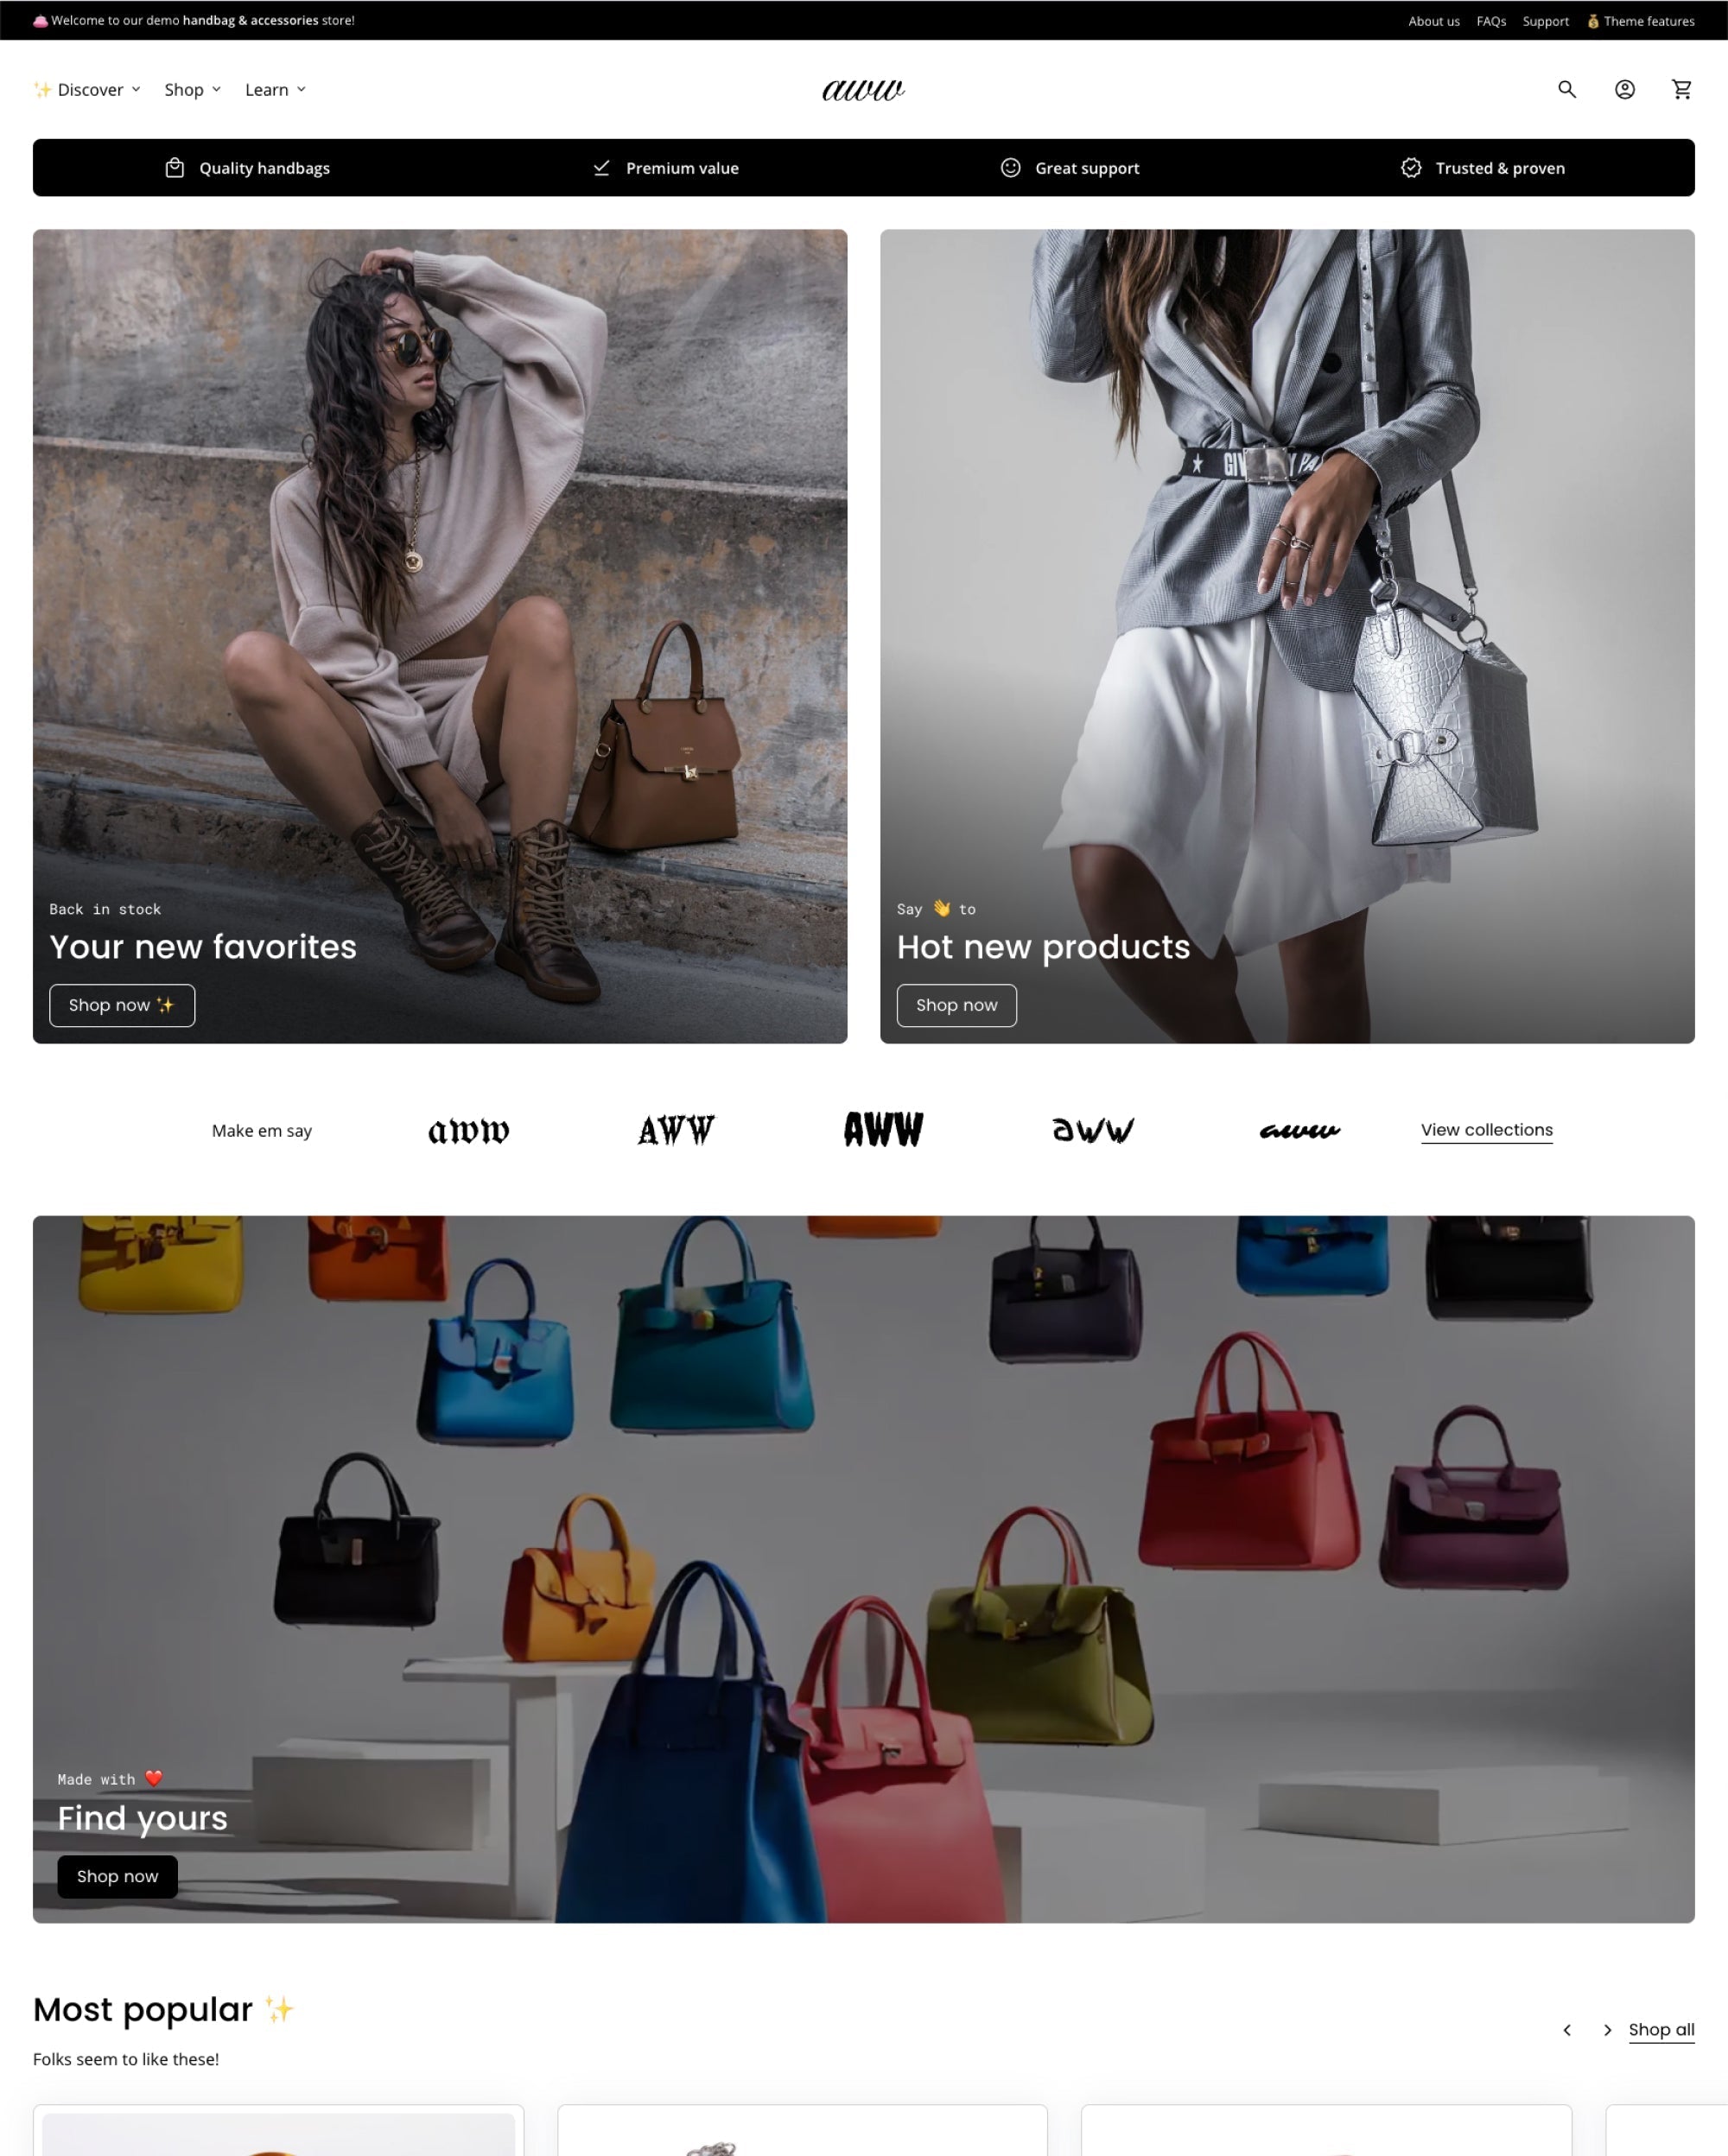The height and width of the screenshot is (2156, 1728).
Task: Click Shop now on Your new favorites
Action: [x=120, y=1005]
